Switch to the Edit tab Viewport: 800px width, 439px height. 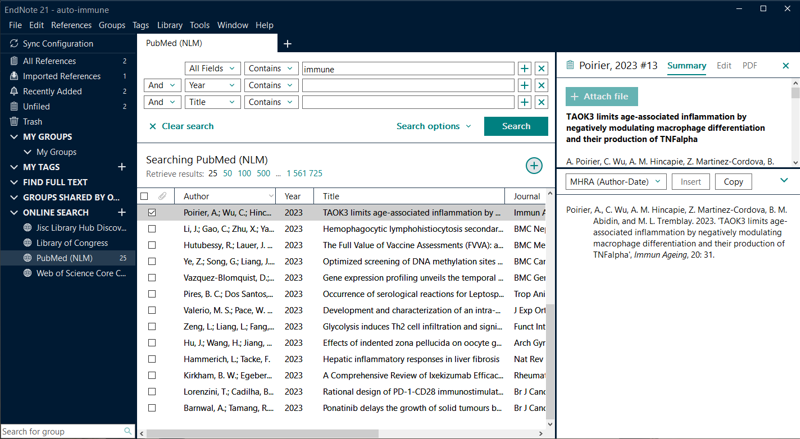(x=723, y=66)
